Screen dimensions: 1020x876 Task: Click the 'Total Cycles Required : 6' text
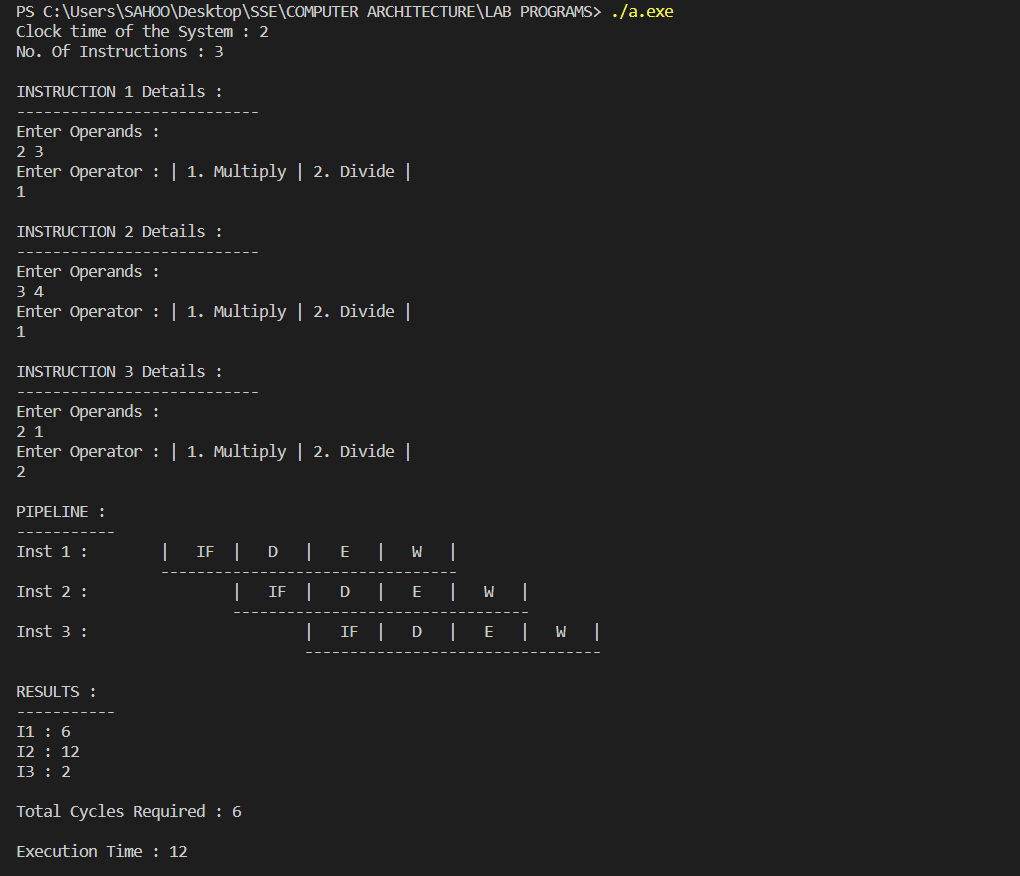[127, 811]
